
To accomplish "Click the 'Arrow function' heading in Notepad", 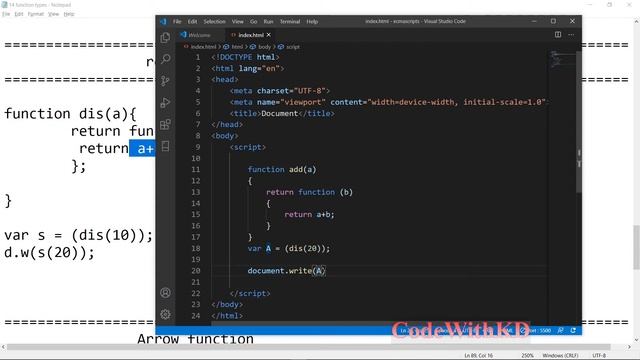I will click(195, 338).
